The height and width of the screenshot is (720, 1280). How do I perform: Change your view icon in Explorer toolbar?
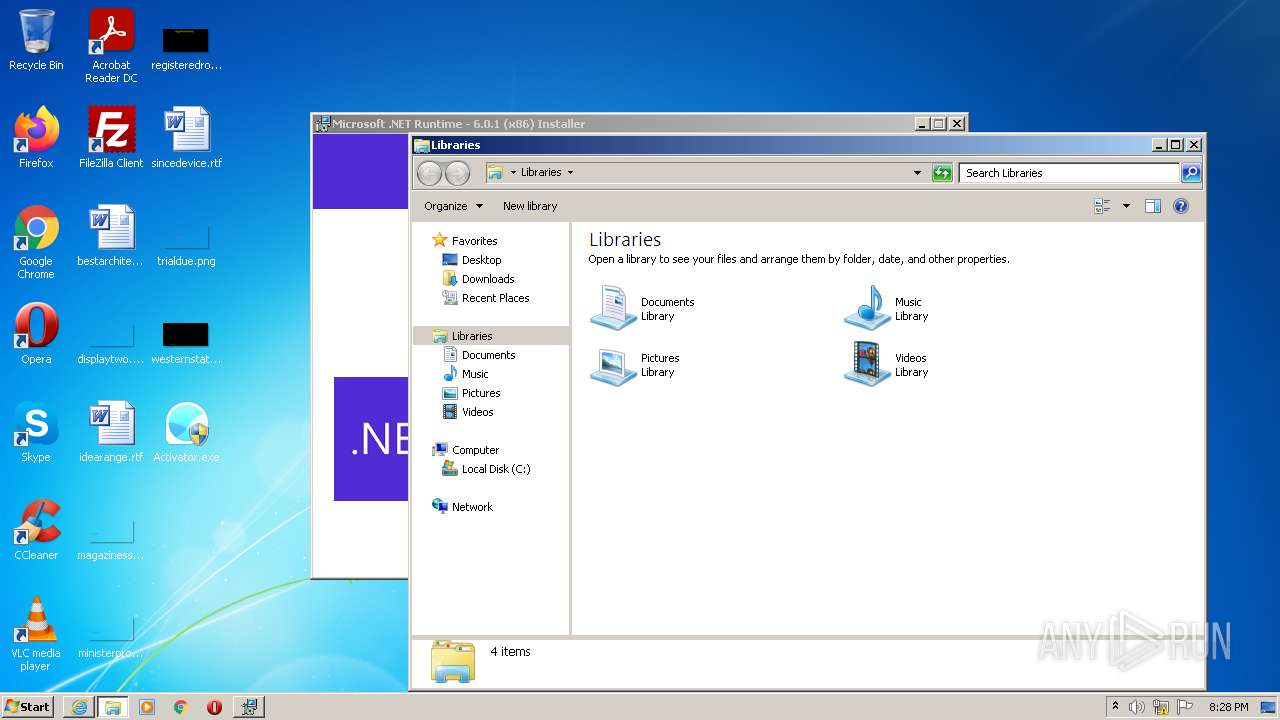[1102, 206]
